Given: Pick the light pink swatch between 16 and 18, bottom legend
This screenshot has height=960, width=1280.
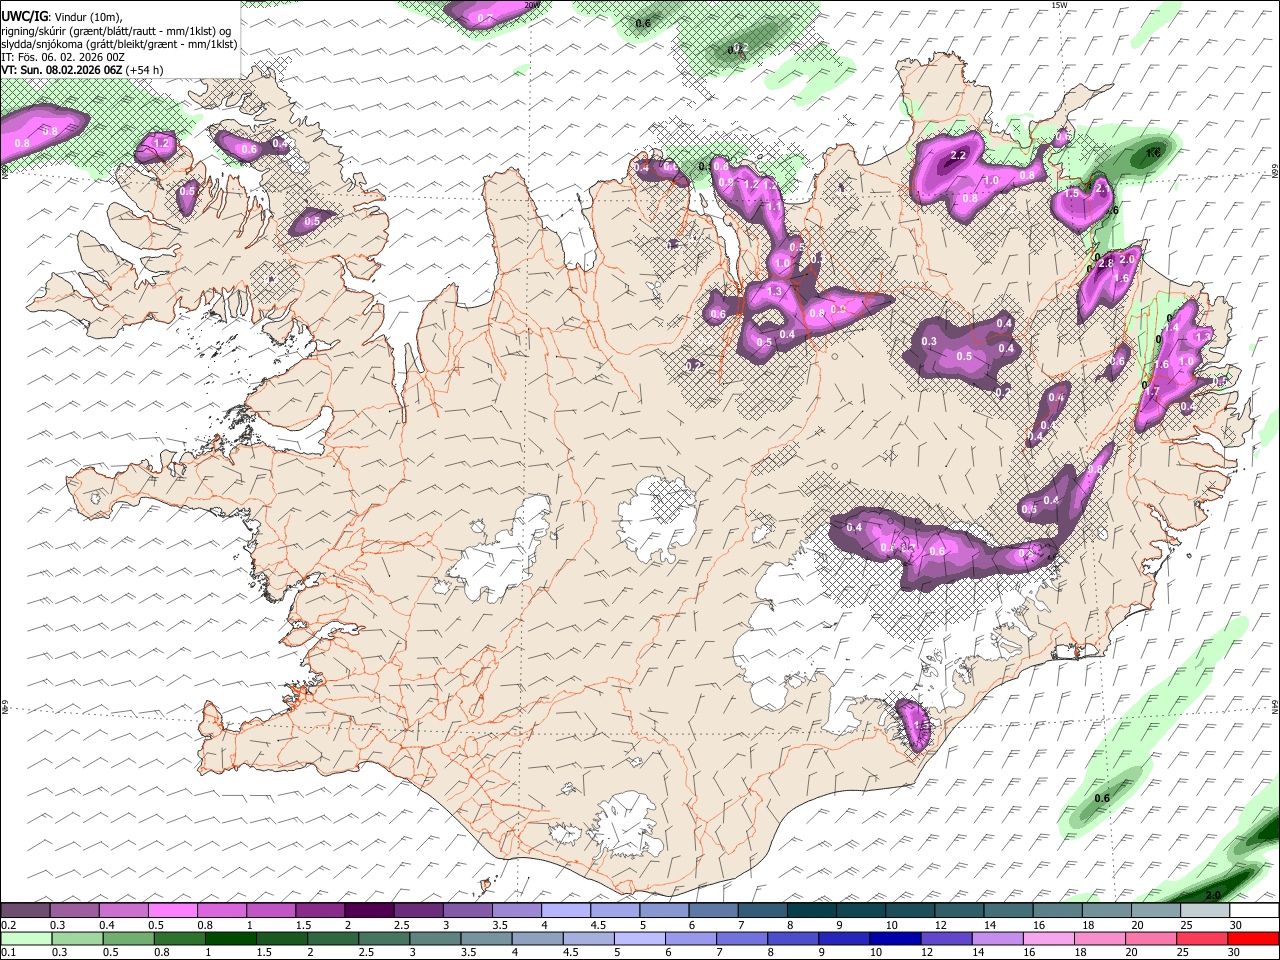Looking at the screenshot, I should click(1050, 938).
